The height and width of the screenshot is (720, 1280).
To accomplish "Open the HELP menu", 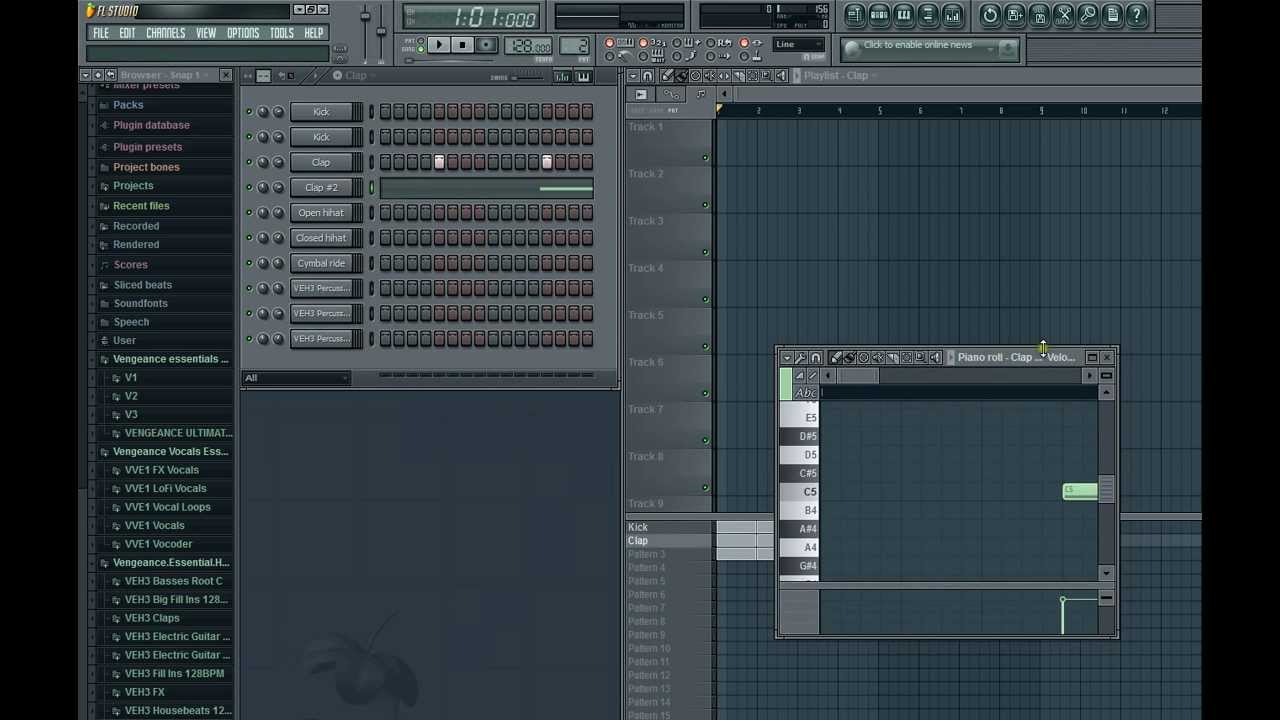I will [x=314, y=33].
